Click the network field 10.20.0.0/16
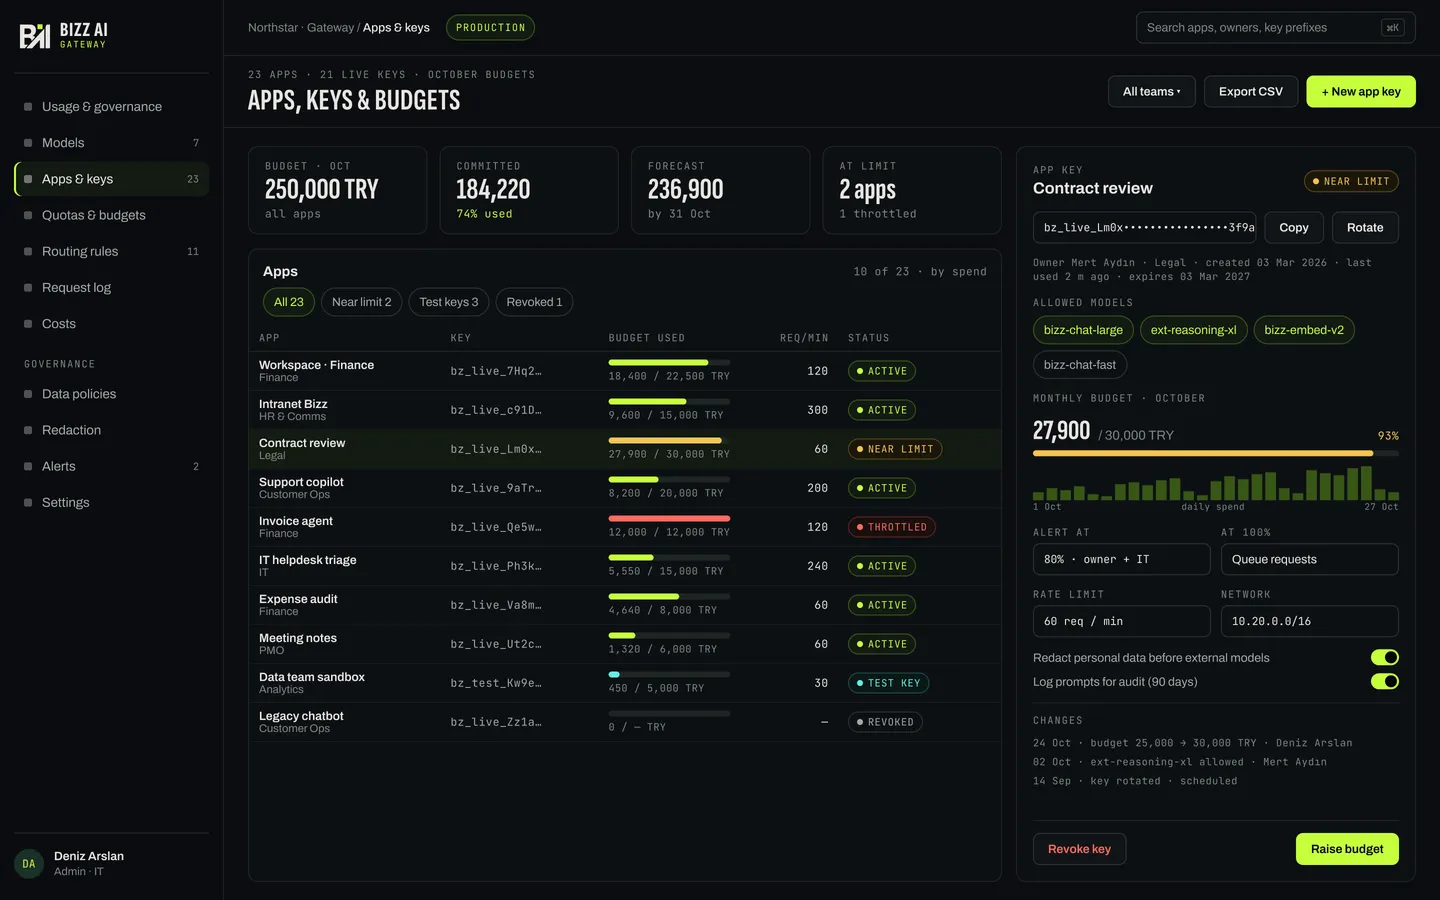Screen dimensions: 1440x900 1309,621
